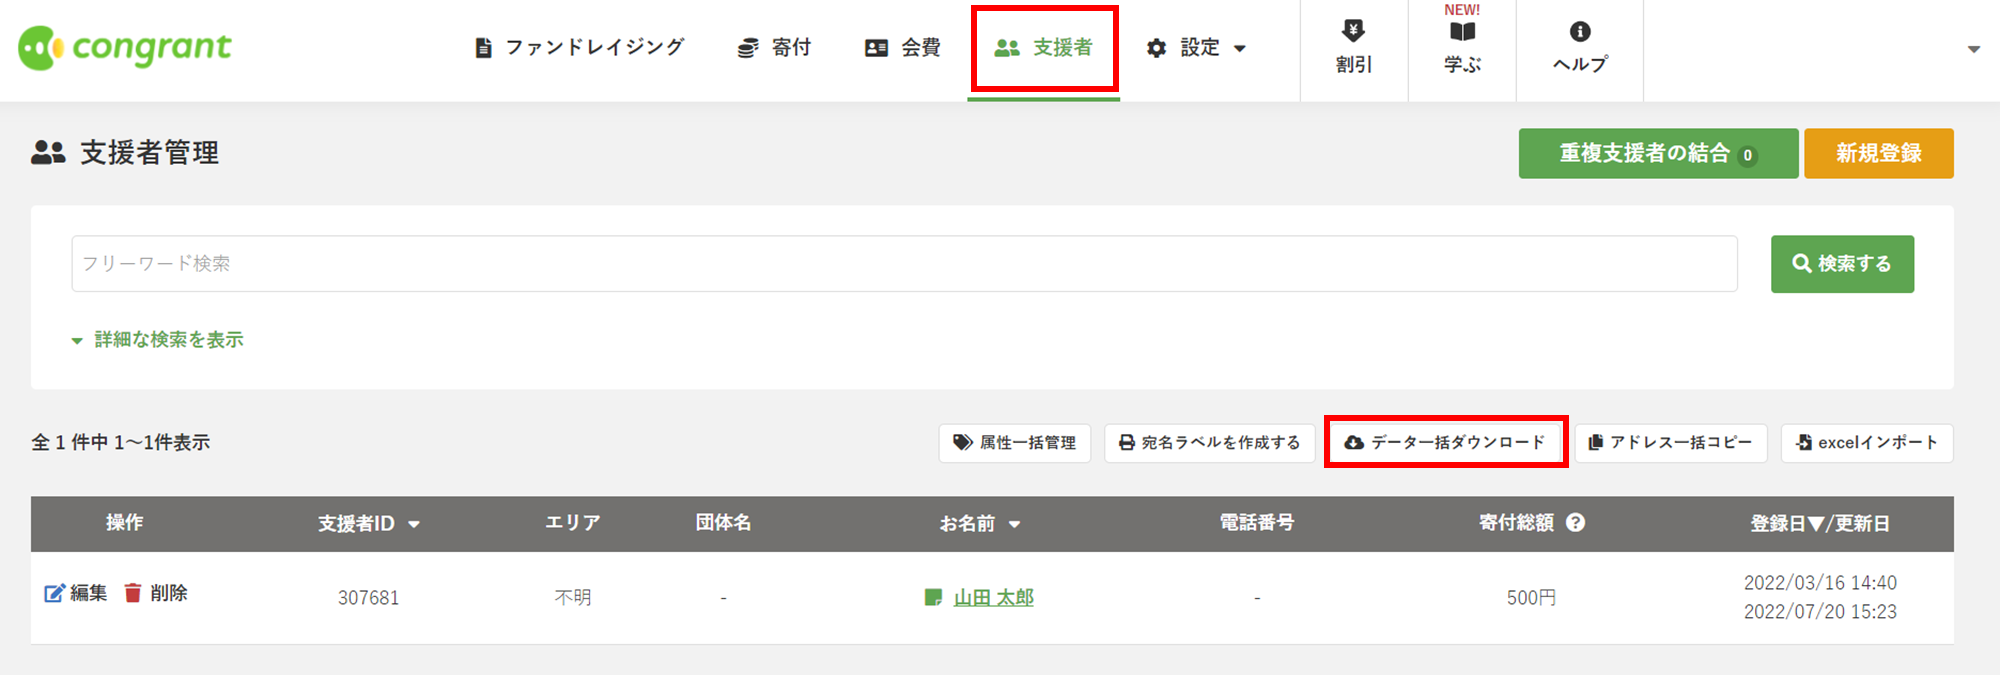Screen dimensions: 2000x675
Task: Go to the ファンドレイジング menu
Action: coord(579,48)
